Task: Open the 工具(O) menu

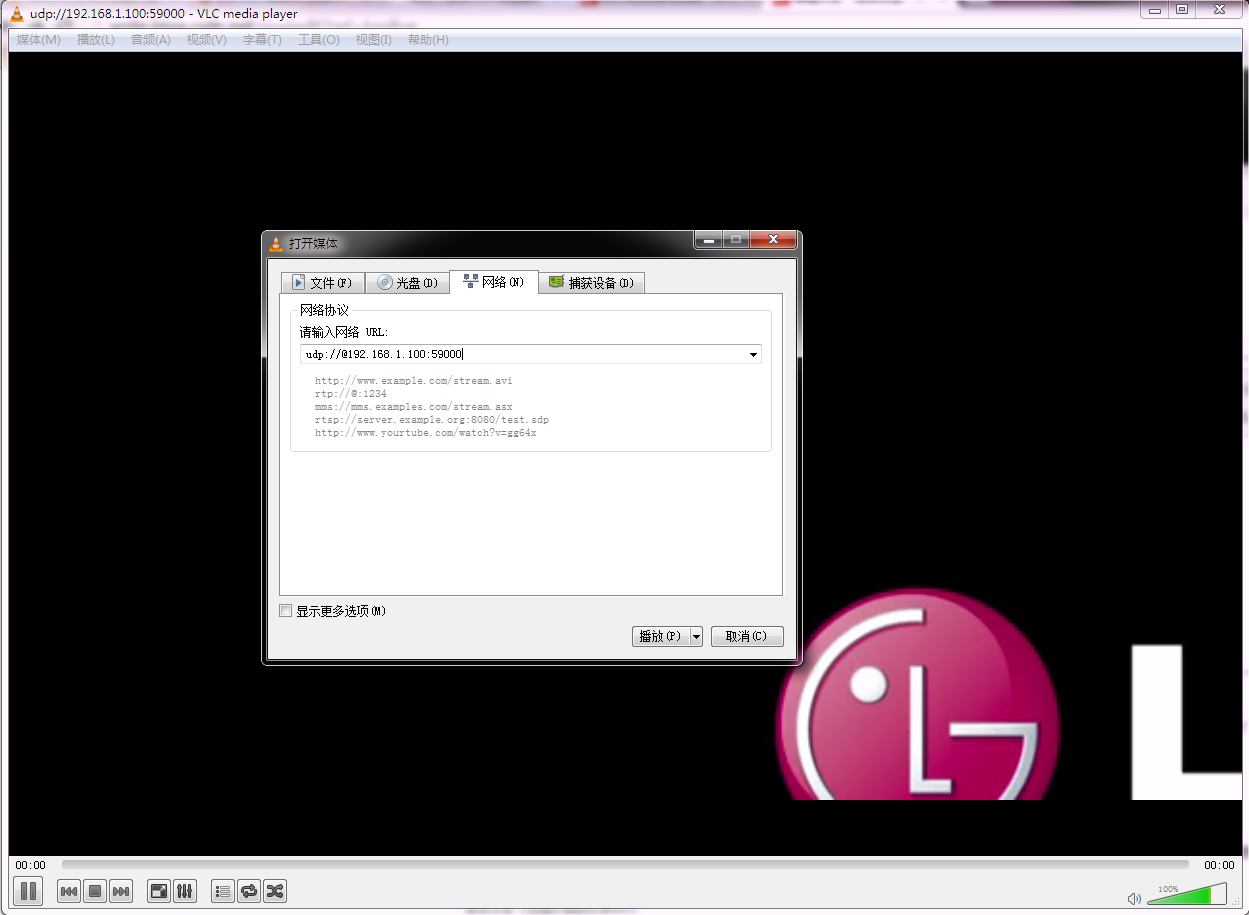Action: pyautogui.click(x=318, y=40)
